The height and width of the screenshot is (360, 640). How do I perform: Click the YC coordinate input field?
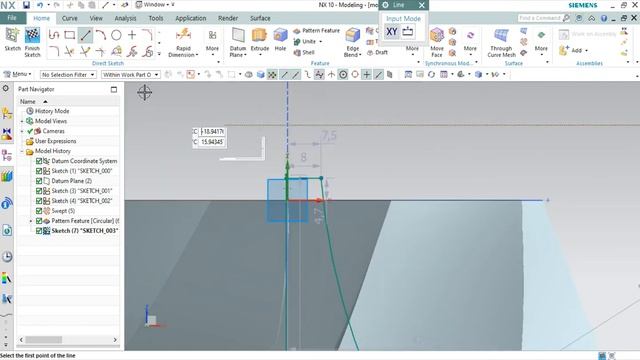(212, 142)
